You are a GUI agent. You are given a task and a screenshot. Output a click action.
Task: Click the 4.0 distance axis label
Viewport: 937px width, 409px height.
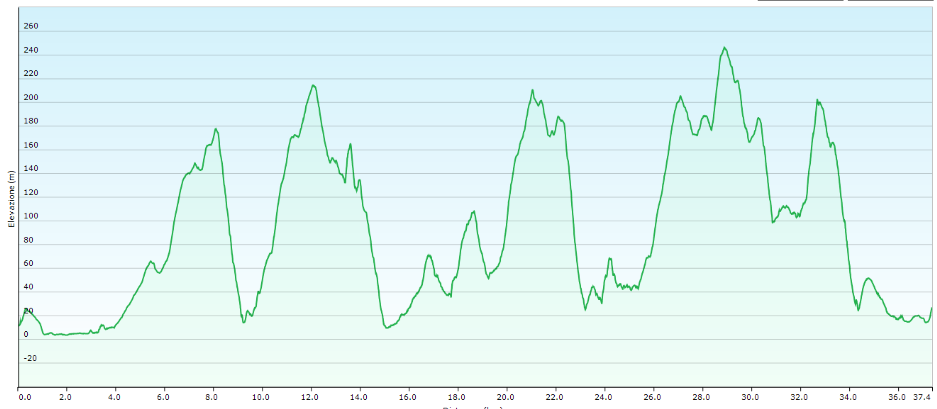(x=115, y=396)
